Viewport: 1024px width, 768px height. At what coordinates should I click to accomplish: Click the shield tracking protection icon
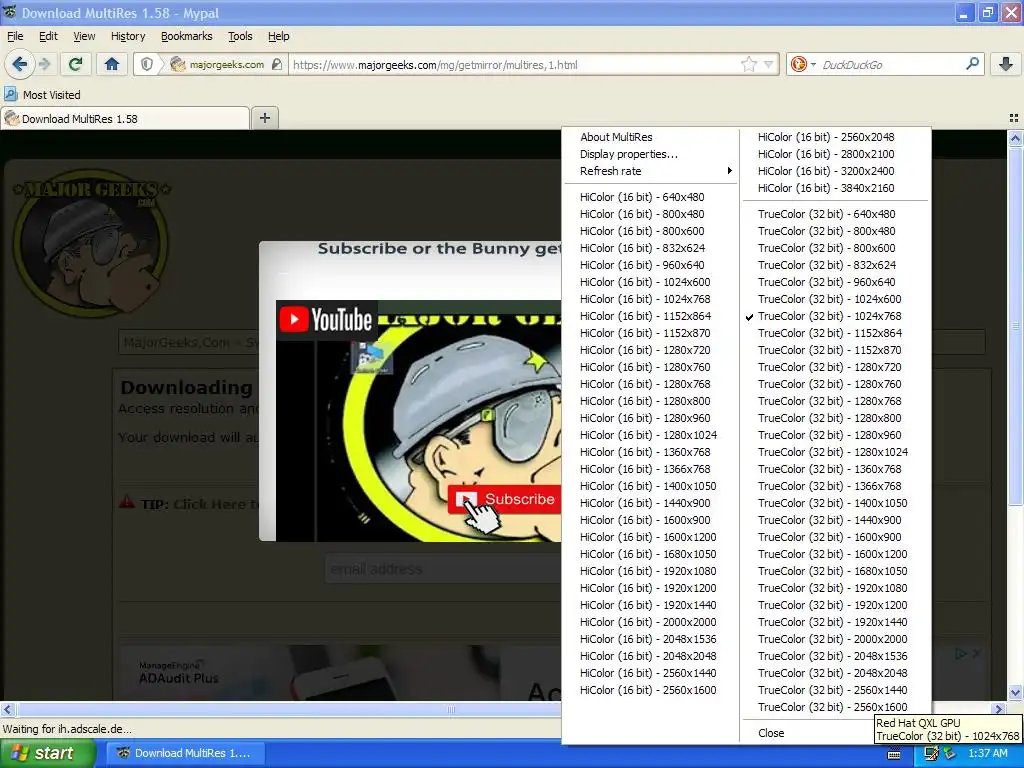[x=147, y=64]
